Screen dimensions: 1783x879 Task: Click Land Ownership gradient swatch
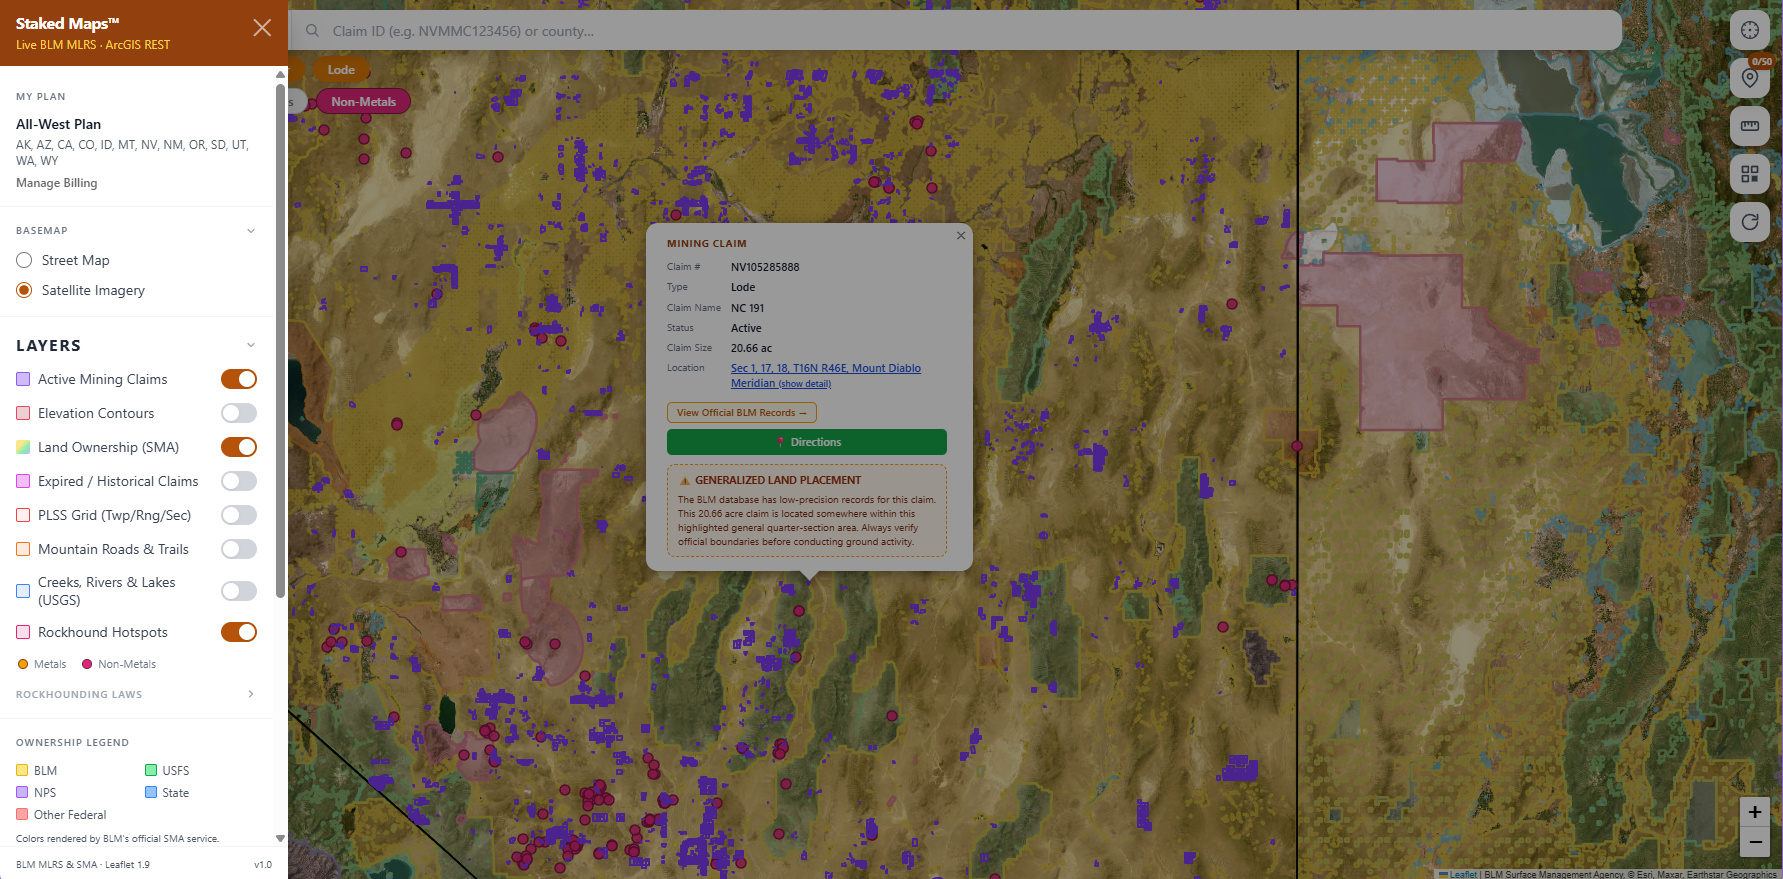23,447
